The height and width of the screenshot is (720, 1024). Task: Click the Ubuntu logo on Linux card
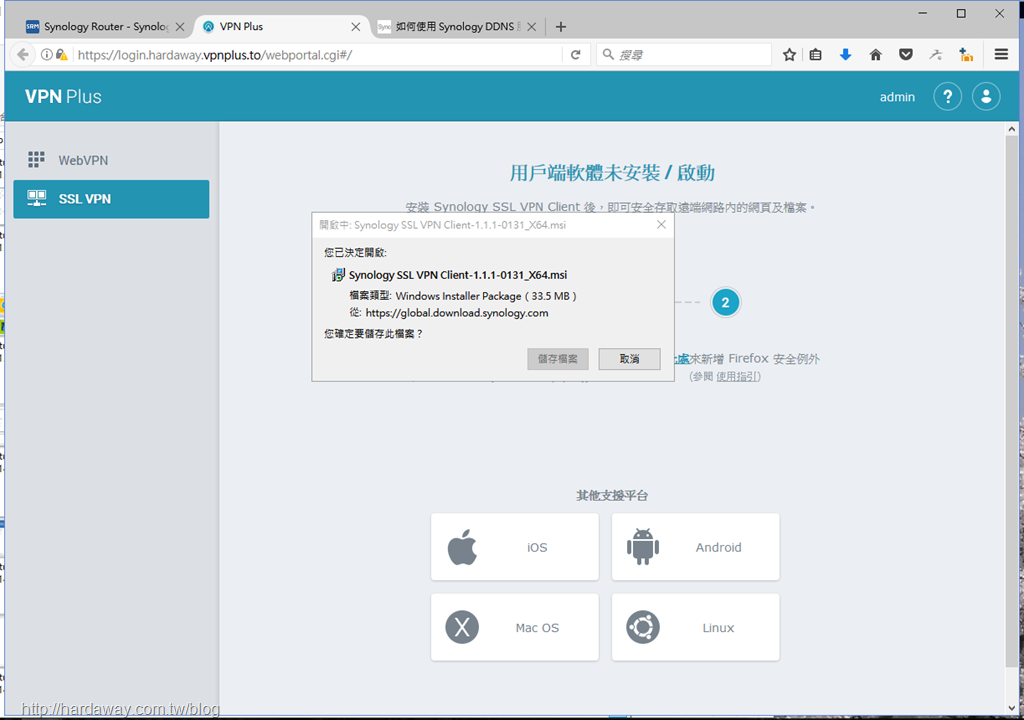point(643,627)
